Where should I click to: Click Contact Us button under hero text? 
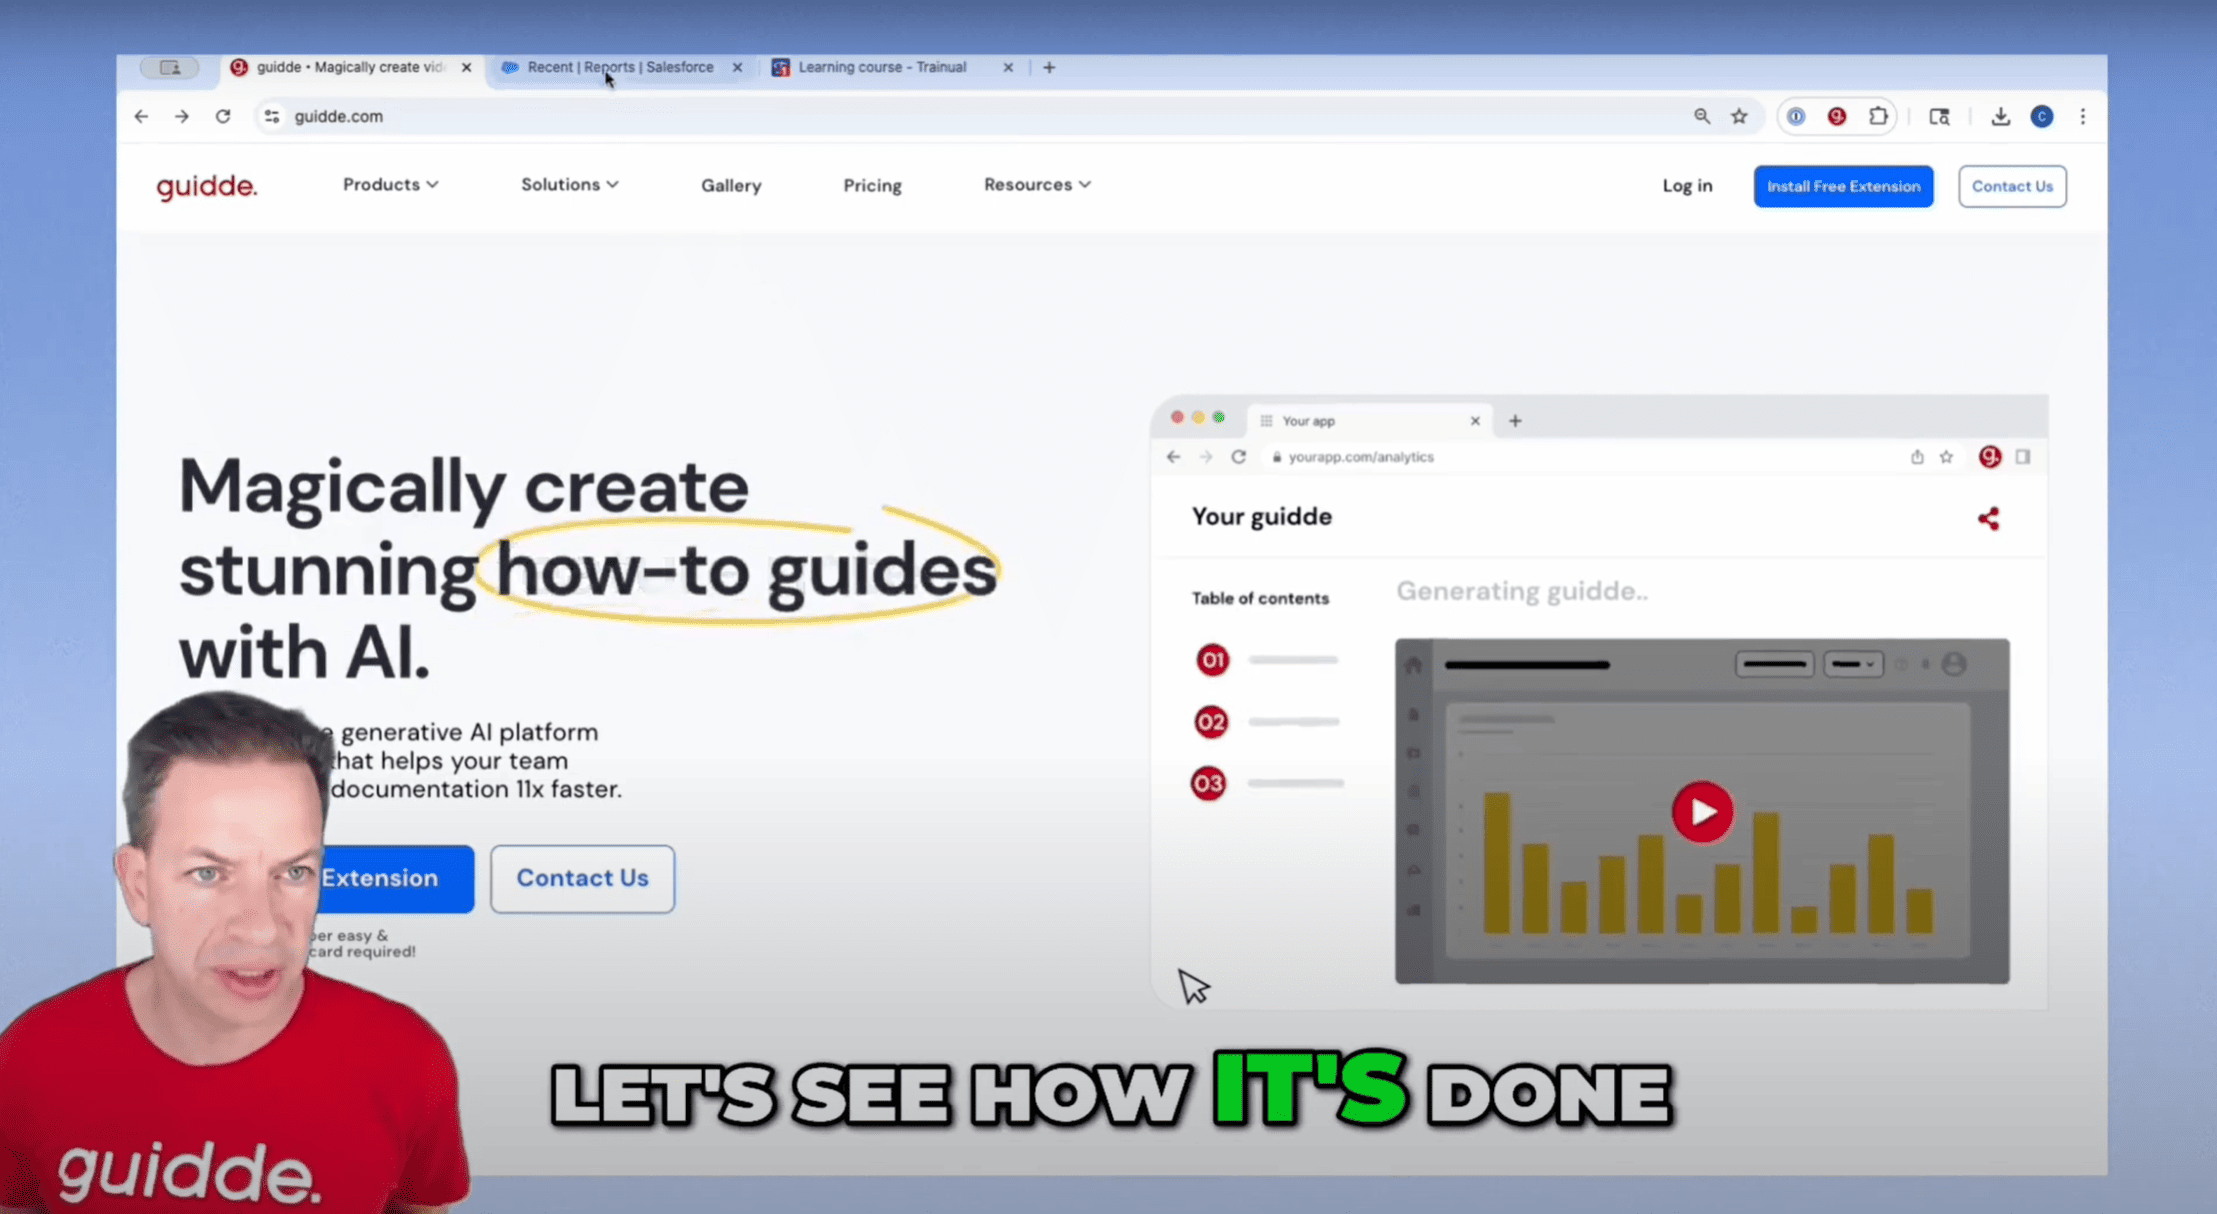coord(582,878)
